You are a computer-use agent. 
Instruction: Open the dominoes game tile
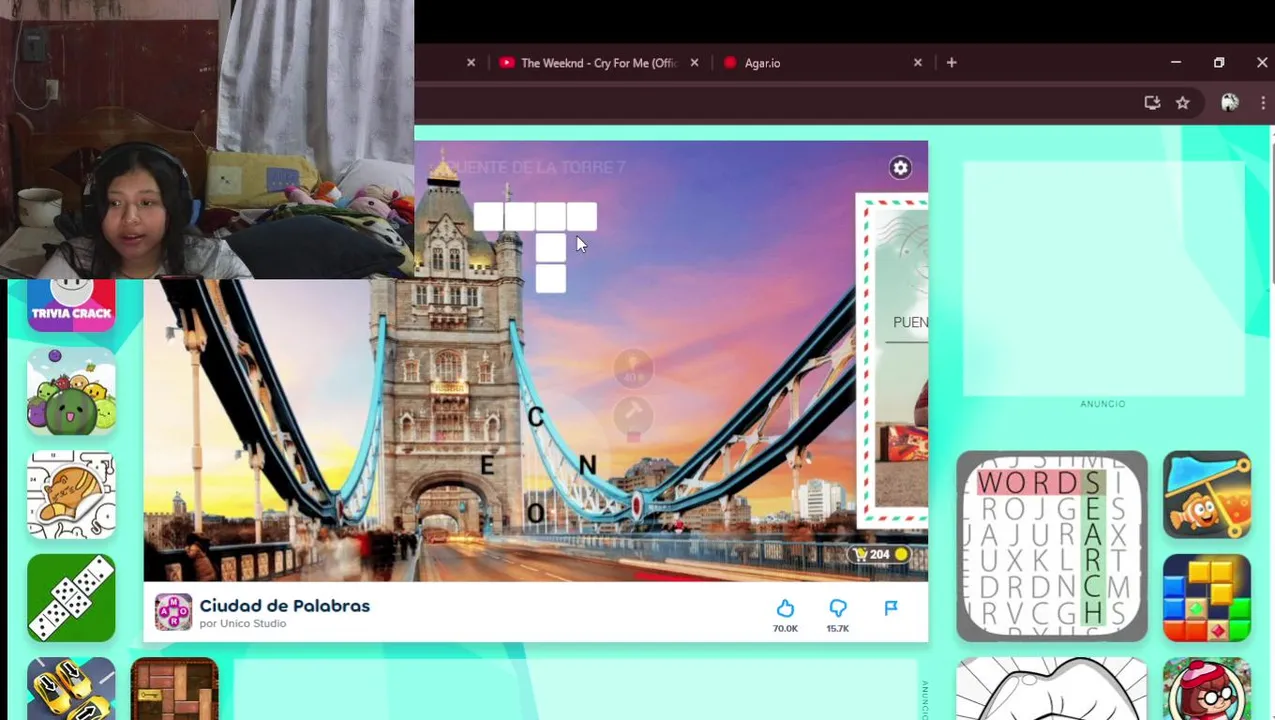click(x=71, y=597)
